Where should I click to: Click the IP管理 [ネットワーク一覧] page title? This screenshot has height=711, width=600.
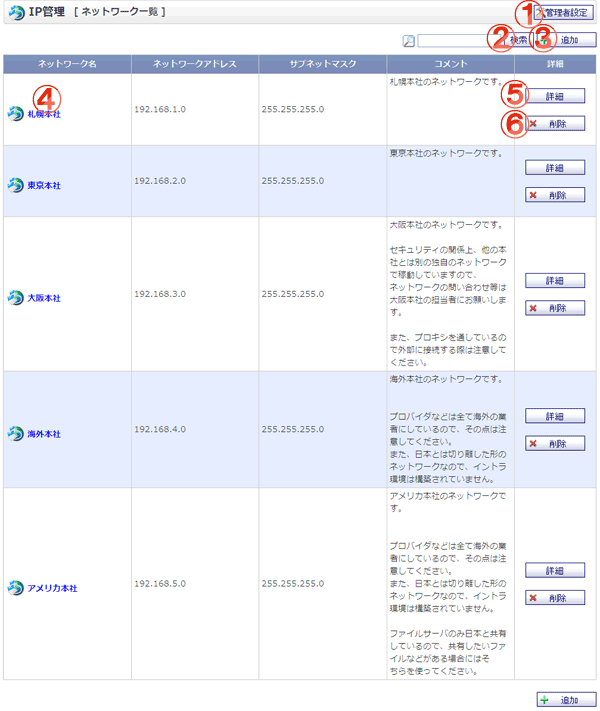pos(97,12)
